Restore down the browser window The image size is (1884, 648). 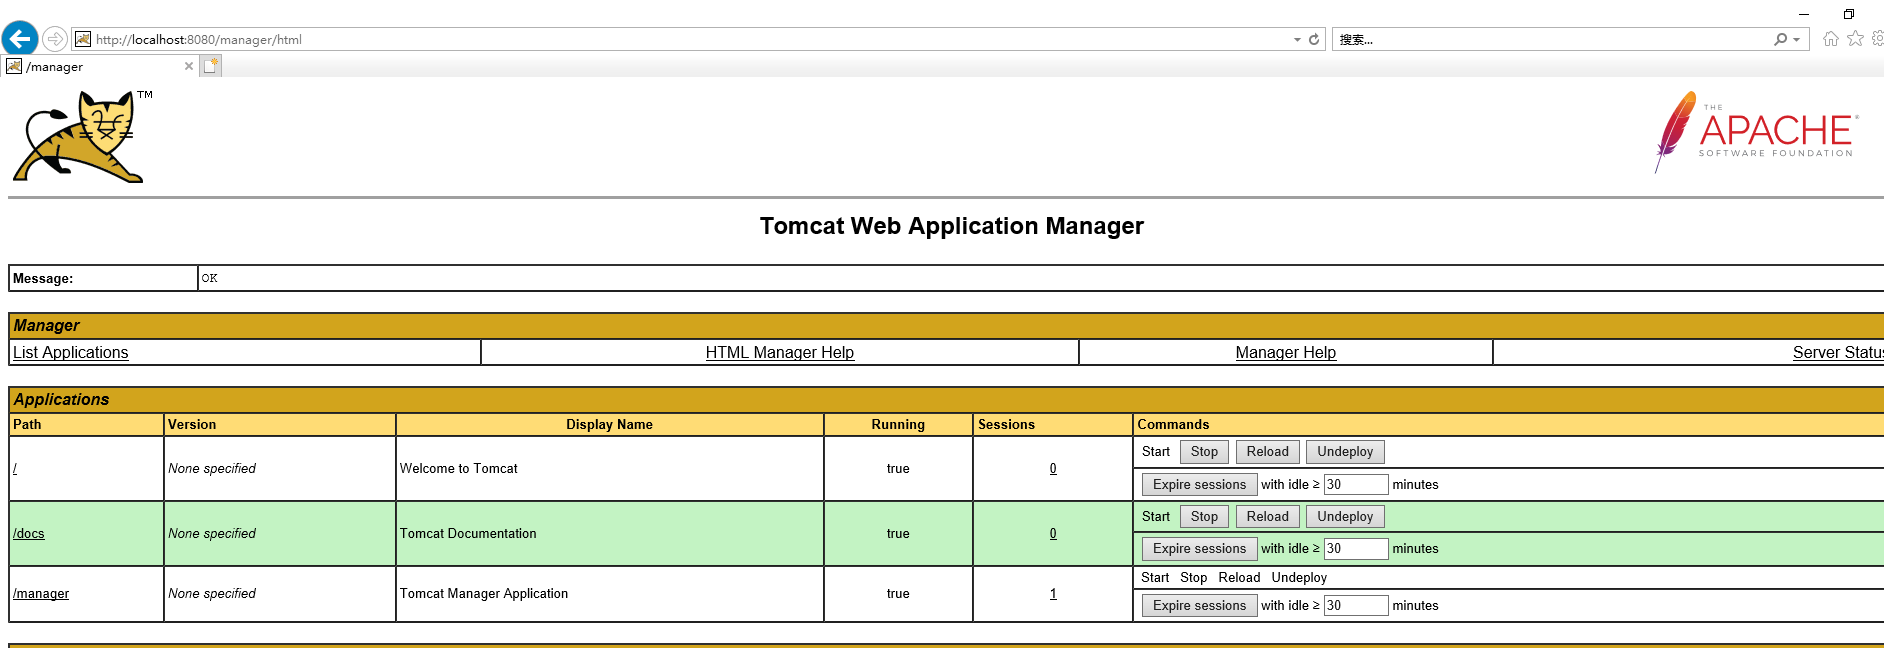[x=1849, y=14]
